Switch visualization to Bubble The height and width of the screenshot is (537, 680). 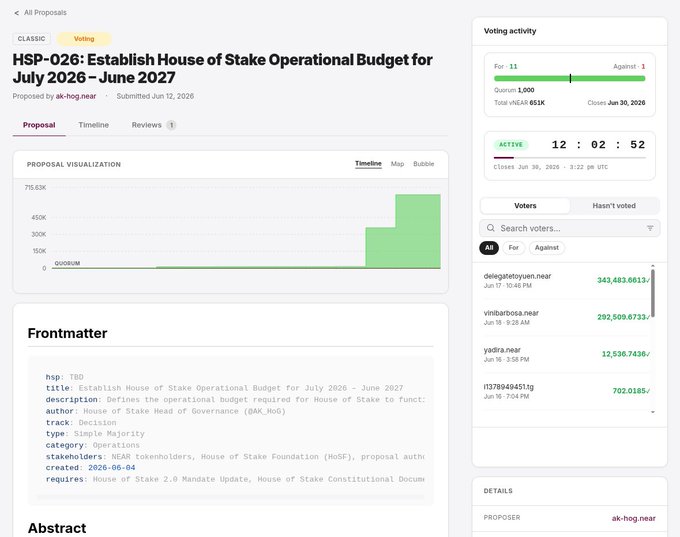click(423, 164)
